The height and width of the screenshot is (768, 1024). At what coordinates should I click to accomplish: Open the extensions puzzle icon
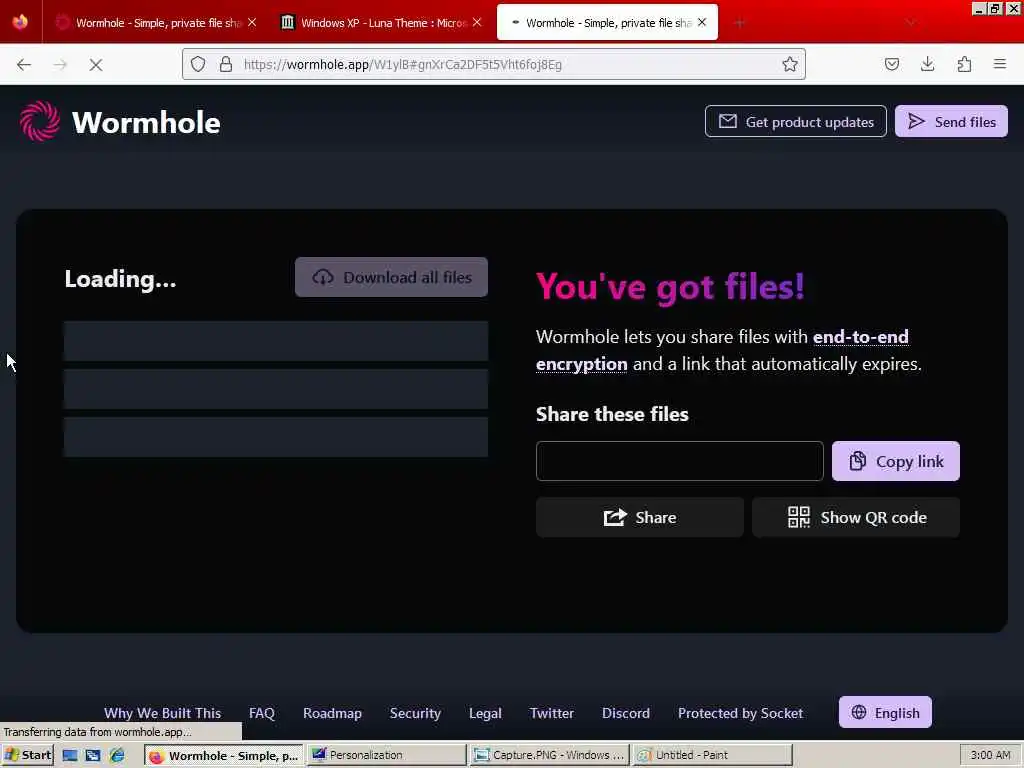coord(964,64)
